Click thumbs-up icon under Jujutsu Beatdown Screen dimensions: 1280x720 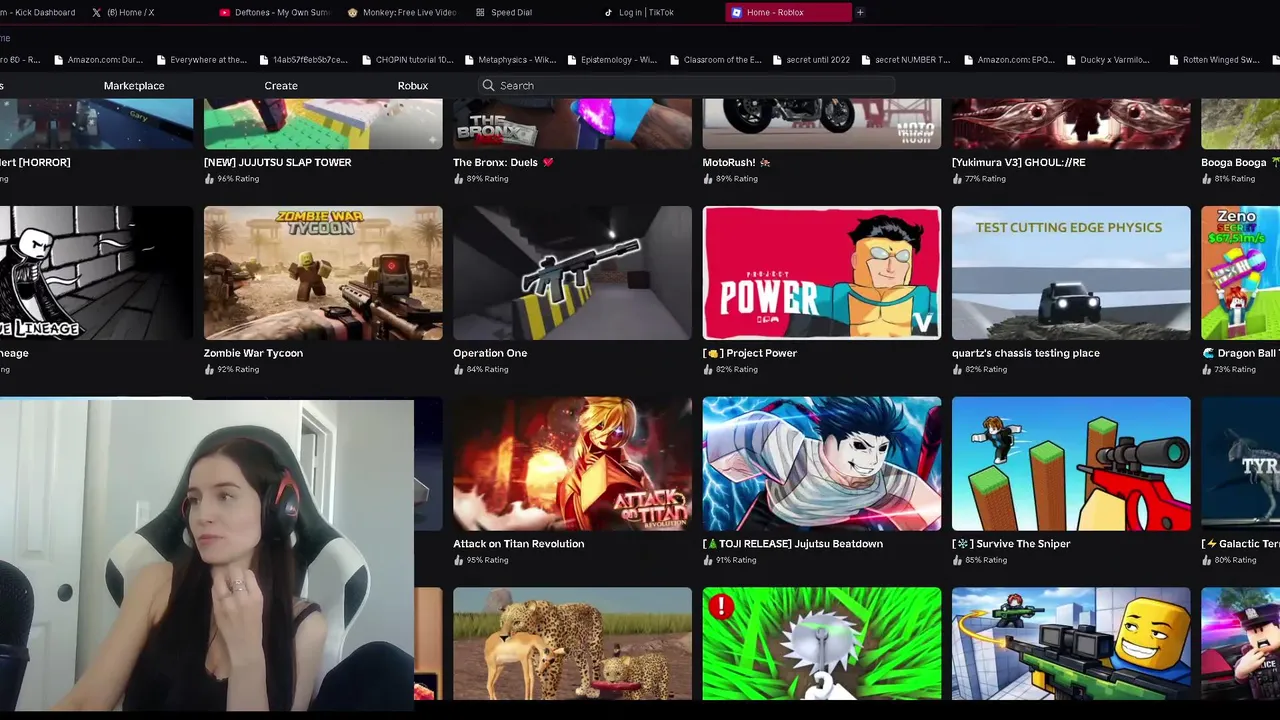pyautogui.click(x=708, y=560)
